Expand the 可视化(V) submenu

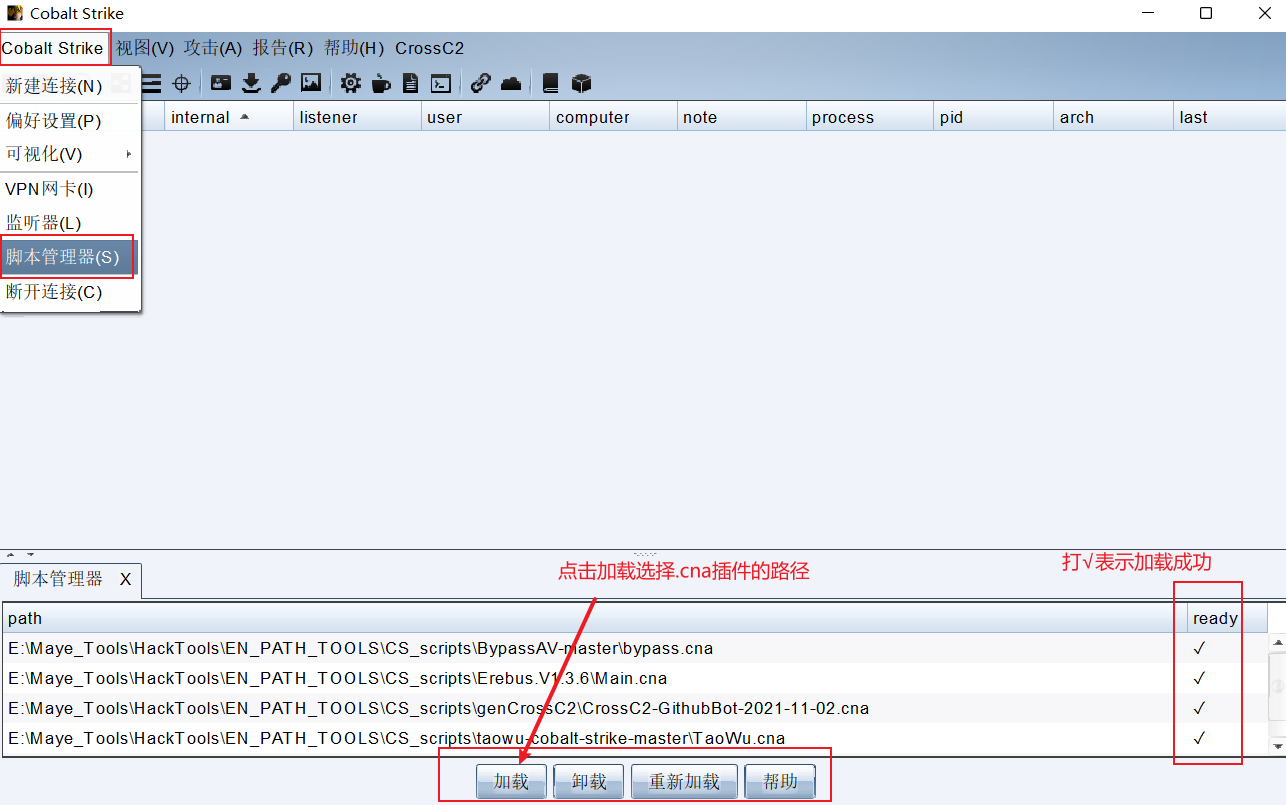(x=70, y=154)
